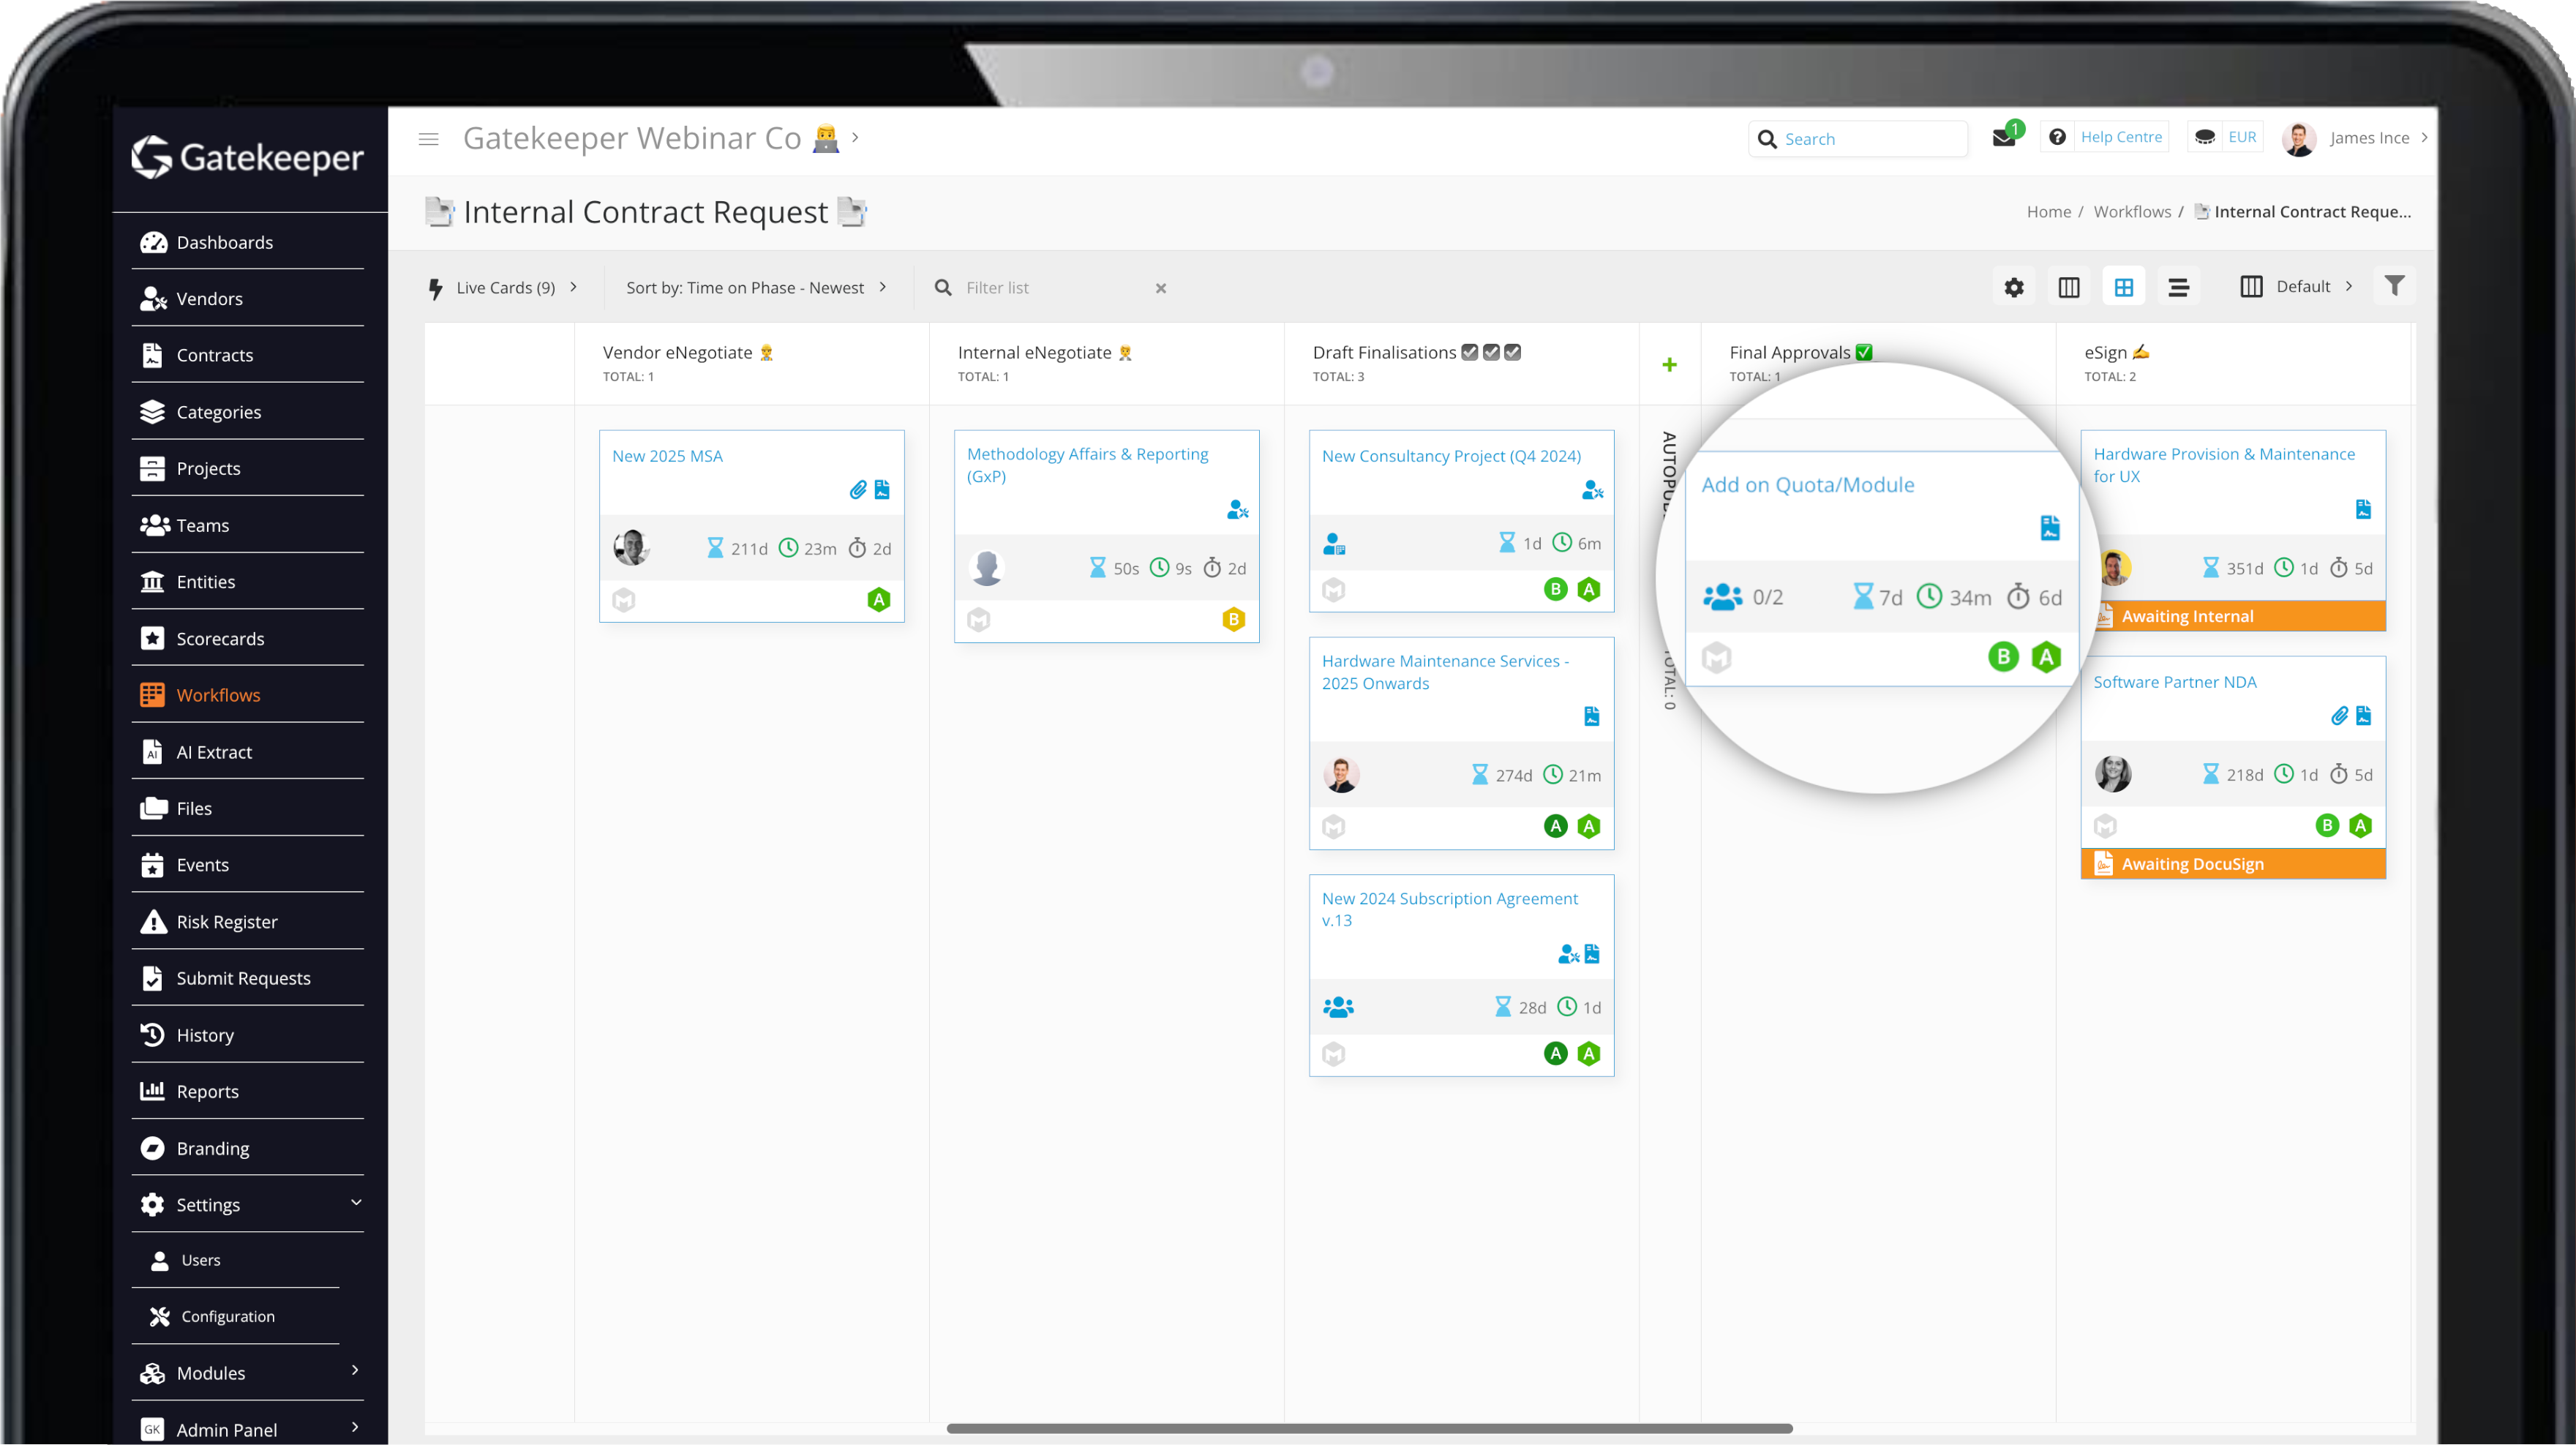This screenshot has height=1445, width=2576.
Task: Expand the Live Cards (9) dropdown
Action: tap(505, 287)
